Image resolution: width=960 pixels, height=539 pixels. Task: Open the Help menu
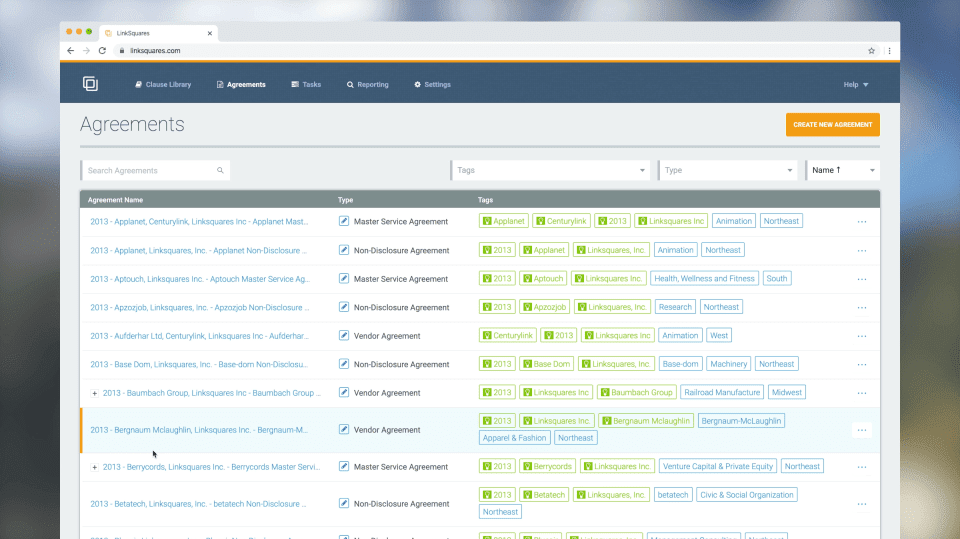(x=855, y=85)
